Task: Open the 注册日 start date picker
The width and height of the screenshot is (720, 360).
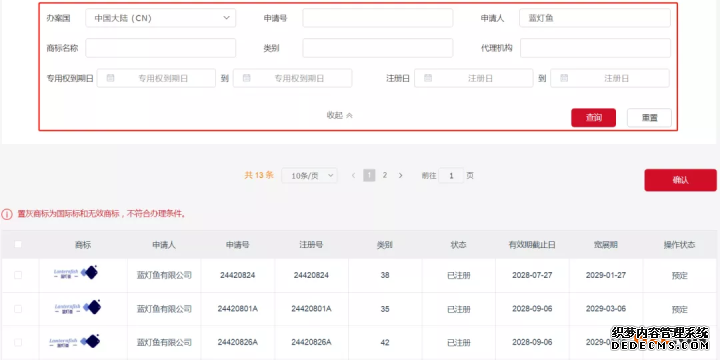Action: point(473,78)
